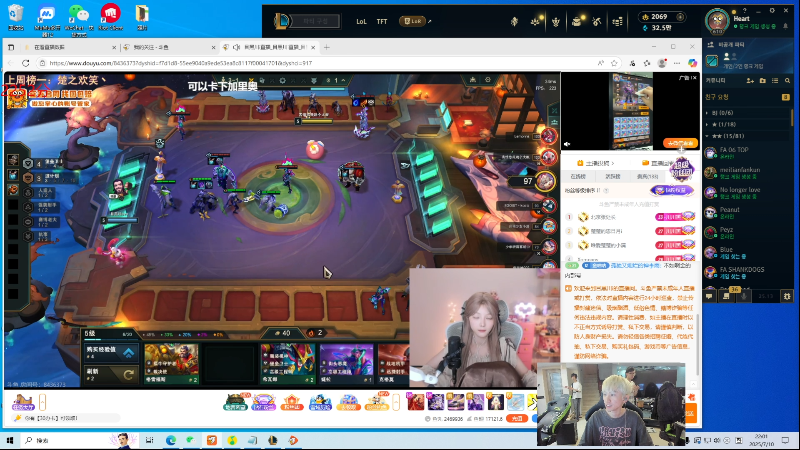This screenshot has height=450, width=800.
Task: Click the orange button on ad video
Action: [680, 143]
